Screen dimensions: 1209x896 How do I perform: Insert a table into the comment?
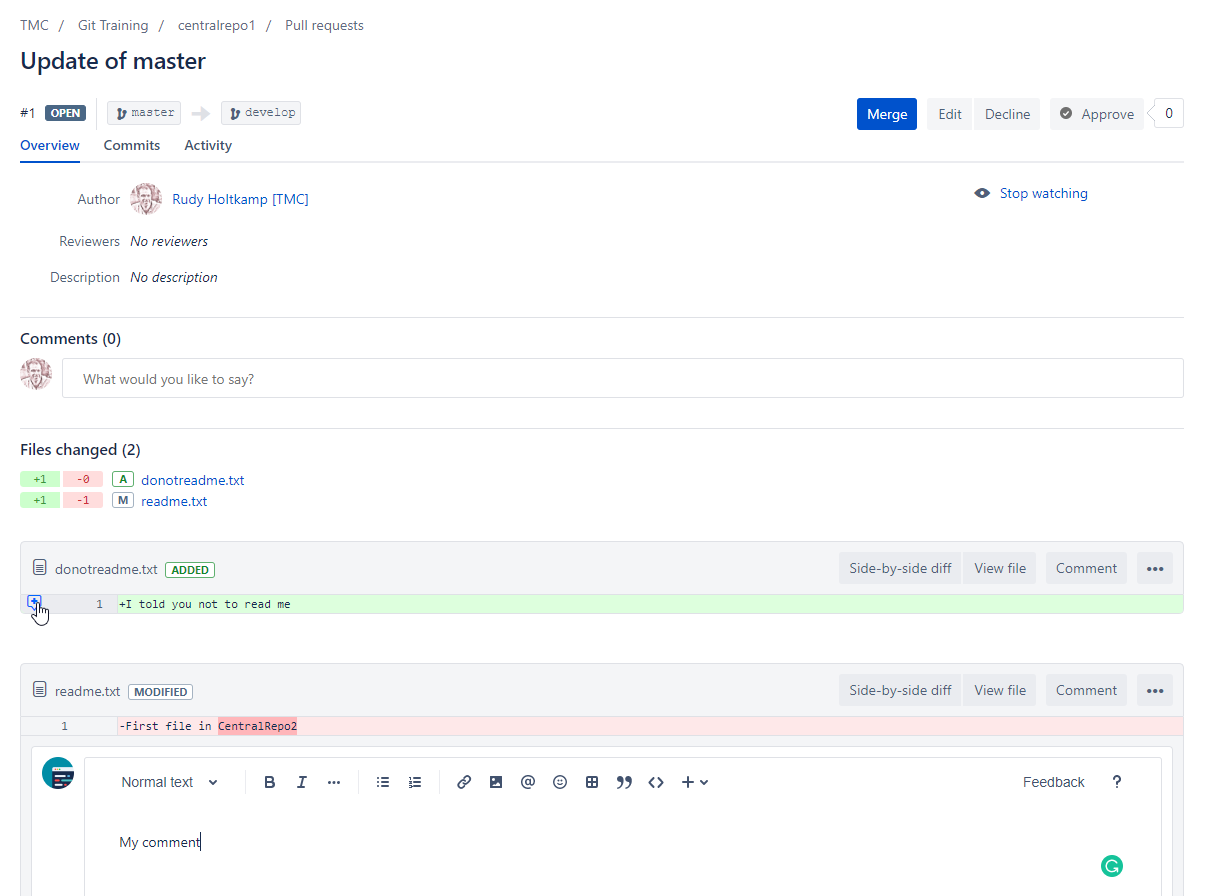tap(592, 782)
